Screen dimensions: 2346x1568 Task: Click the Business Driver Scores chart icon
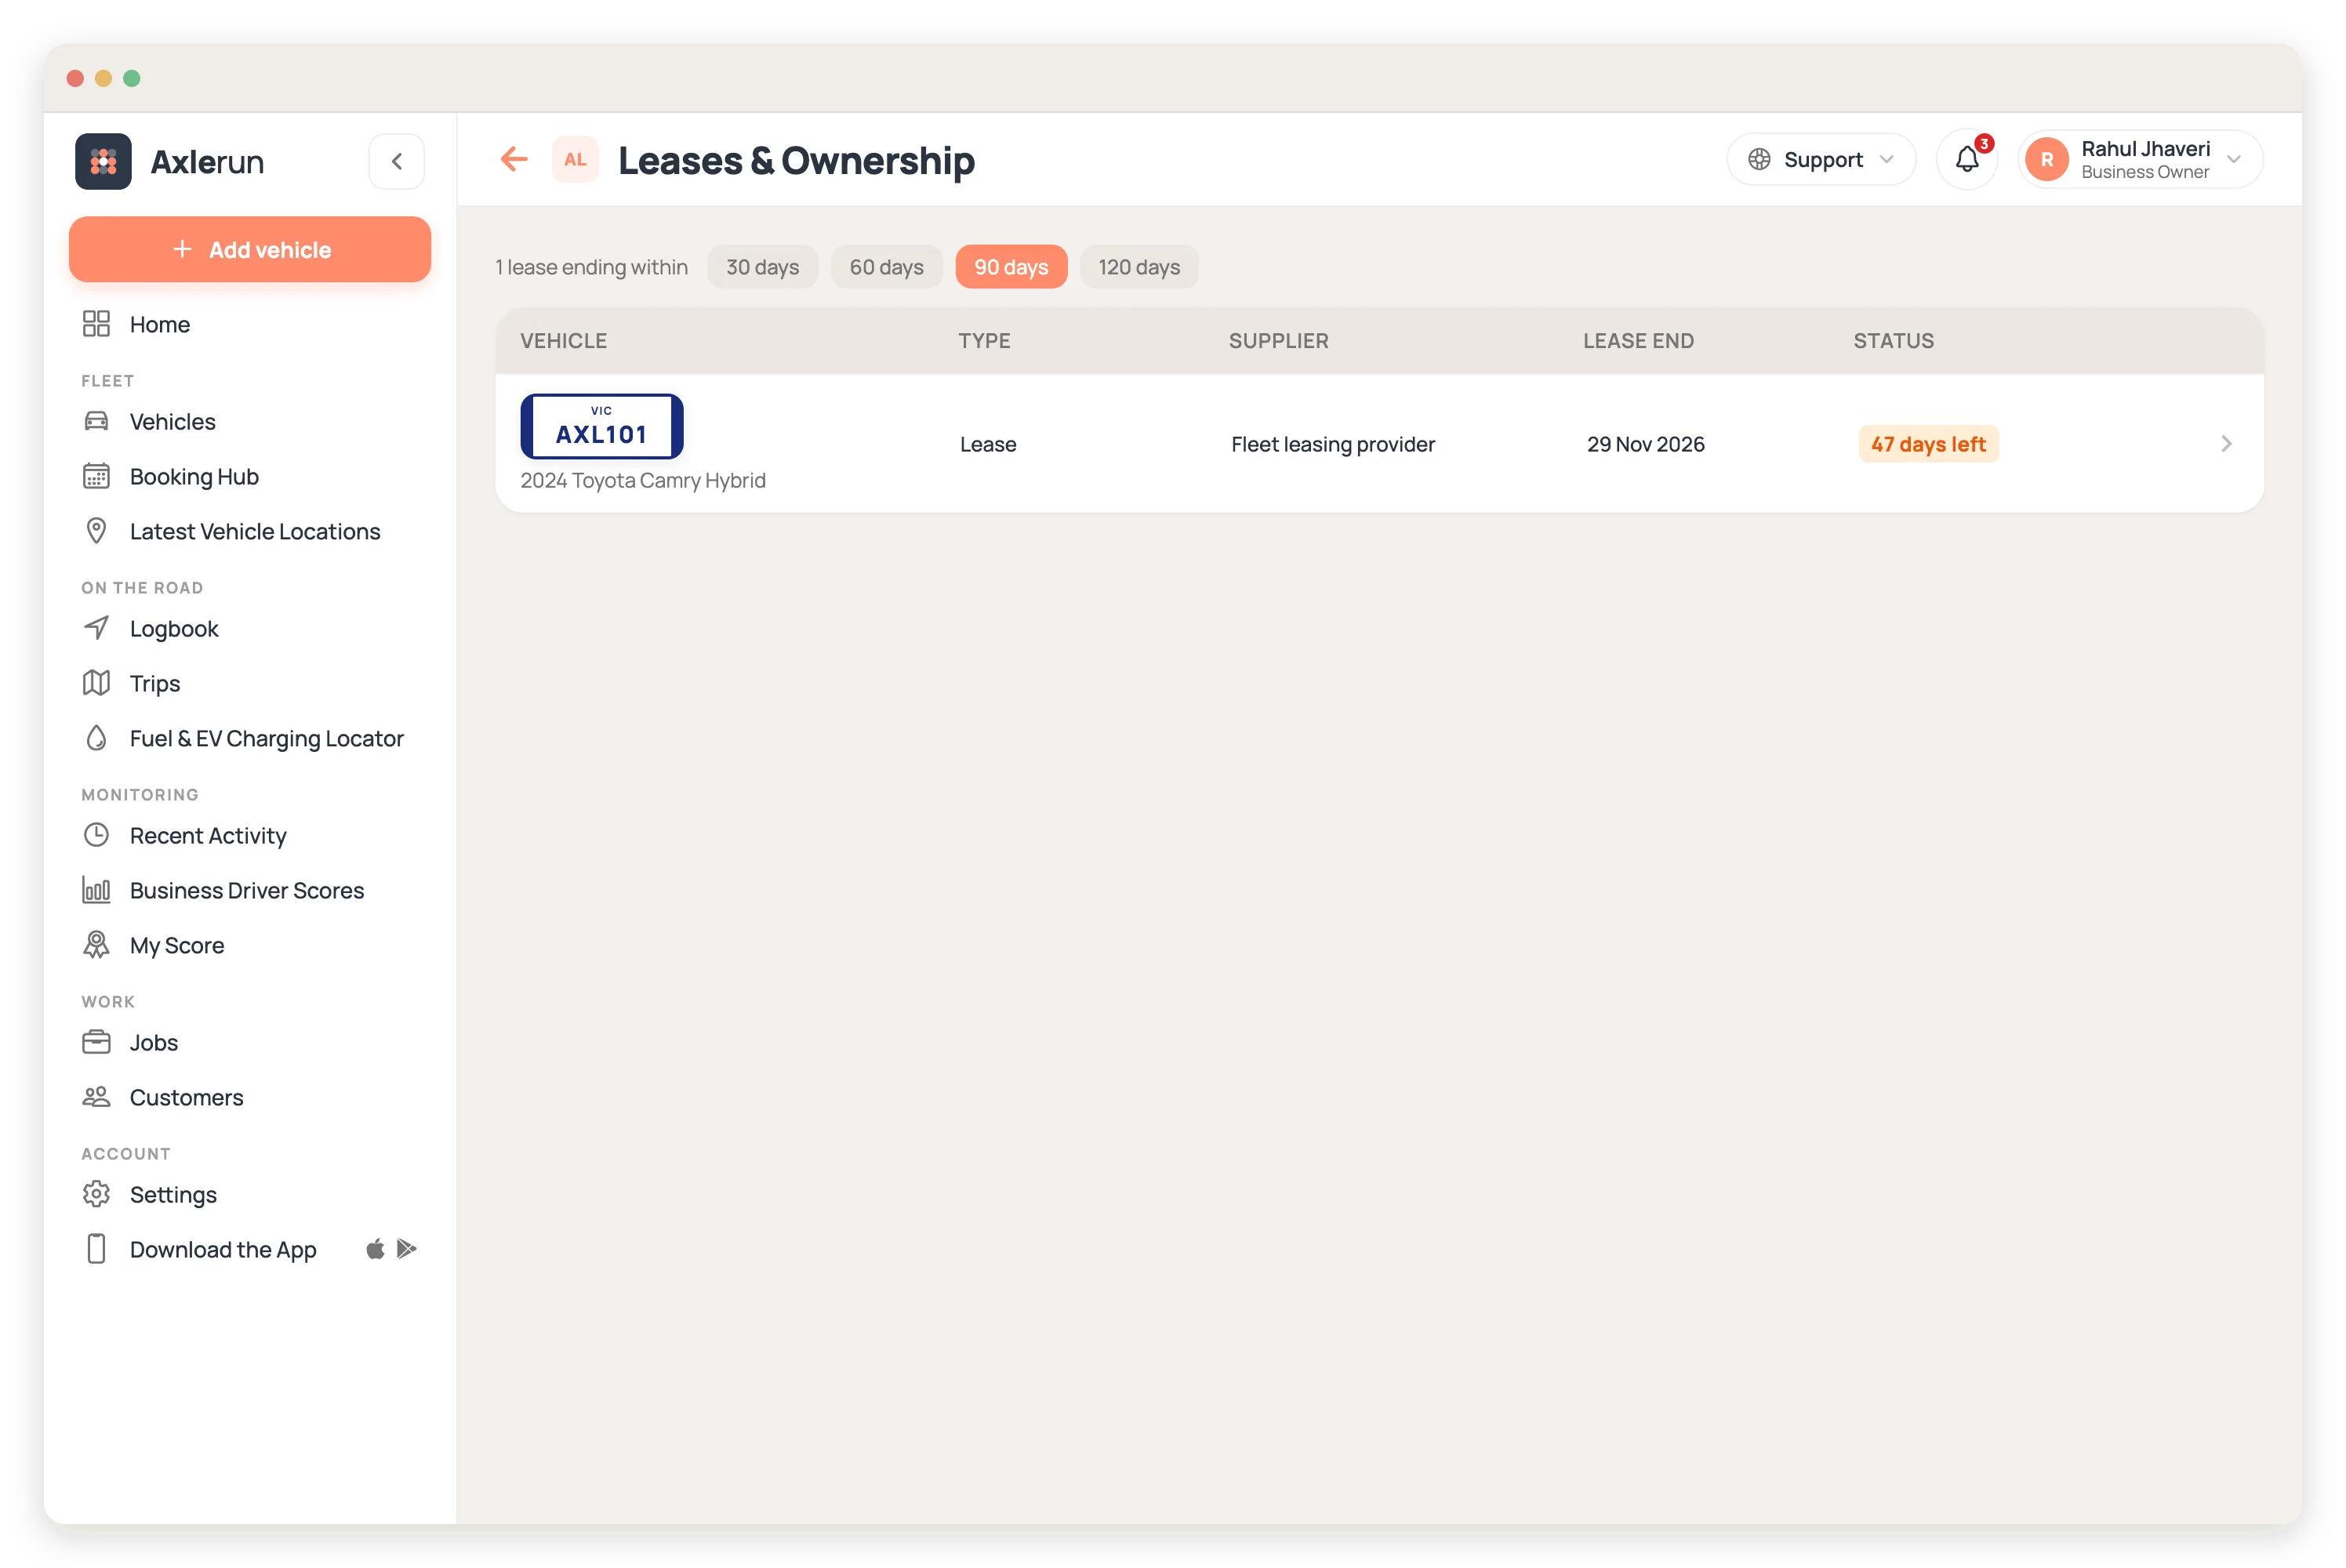coord(96,890)
